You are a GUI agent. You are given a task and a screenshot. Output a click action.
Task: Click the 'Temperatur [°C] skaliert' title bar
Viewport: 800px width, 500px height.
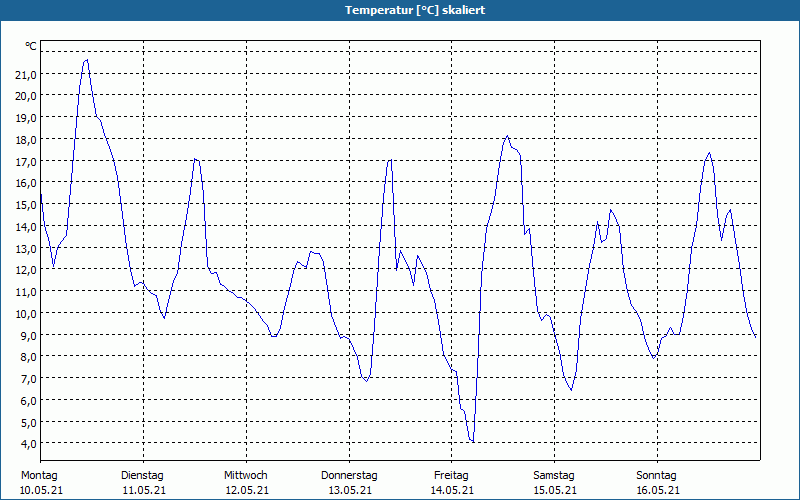pos(400,10)
